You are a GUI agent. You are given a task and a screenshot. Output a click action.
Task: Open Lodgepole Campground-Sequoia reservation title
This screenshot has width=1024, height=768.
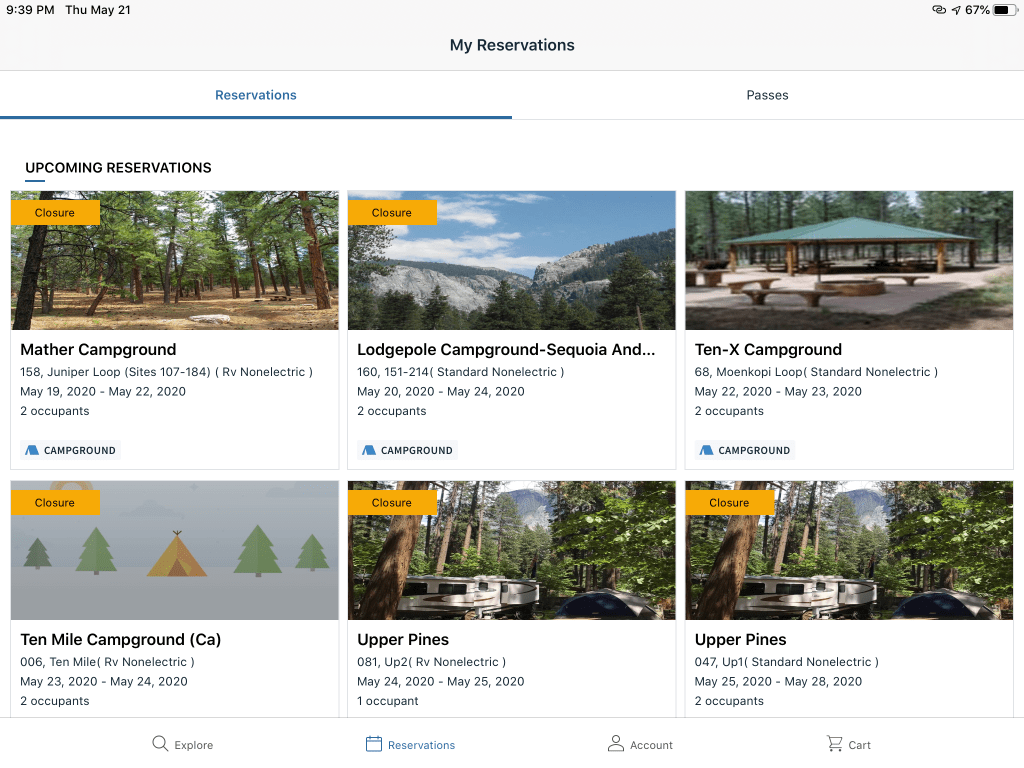tap(506, 350)
